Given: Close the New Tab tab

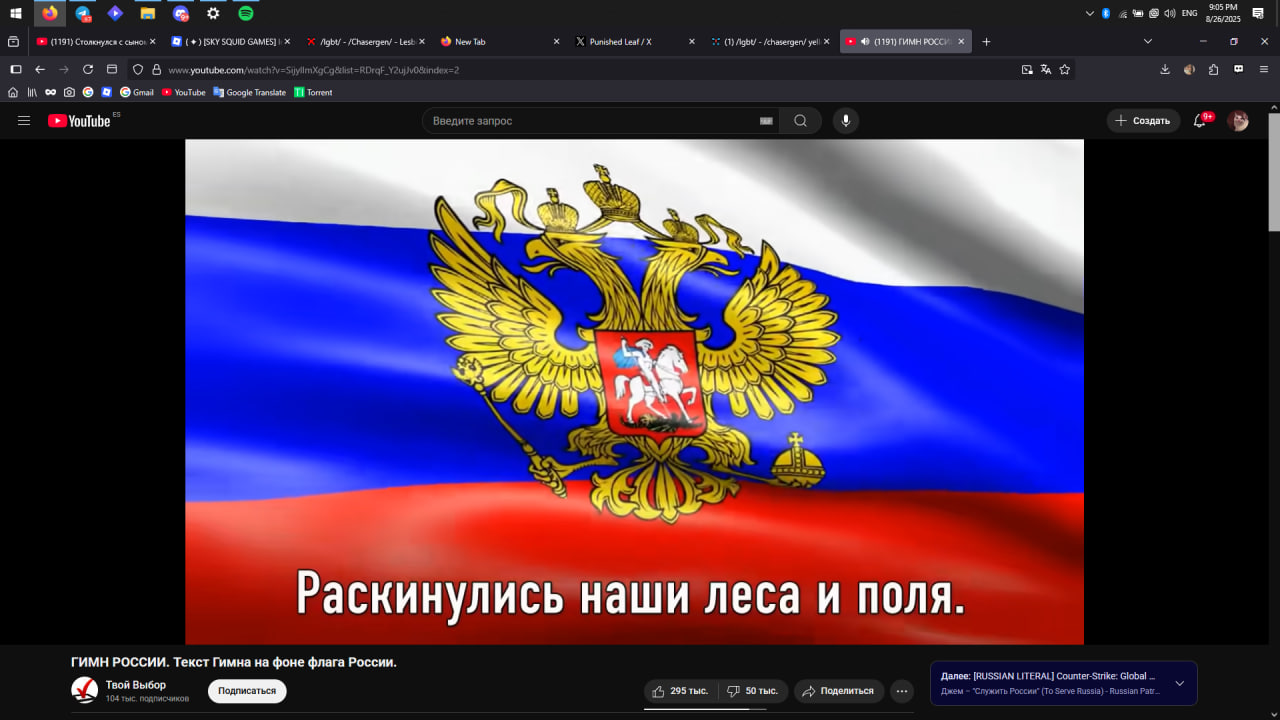Looking at the screenshot, I should click(x=556, y=42).
